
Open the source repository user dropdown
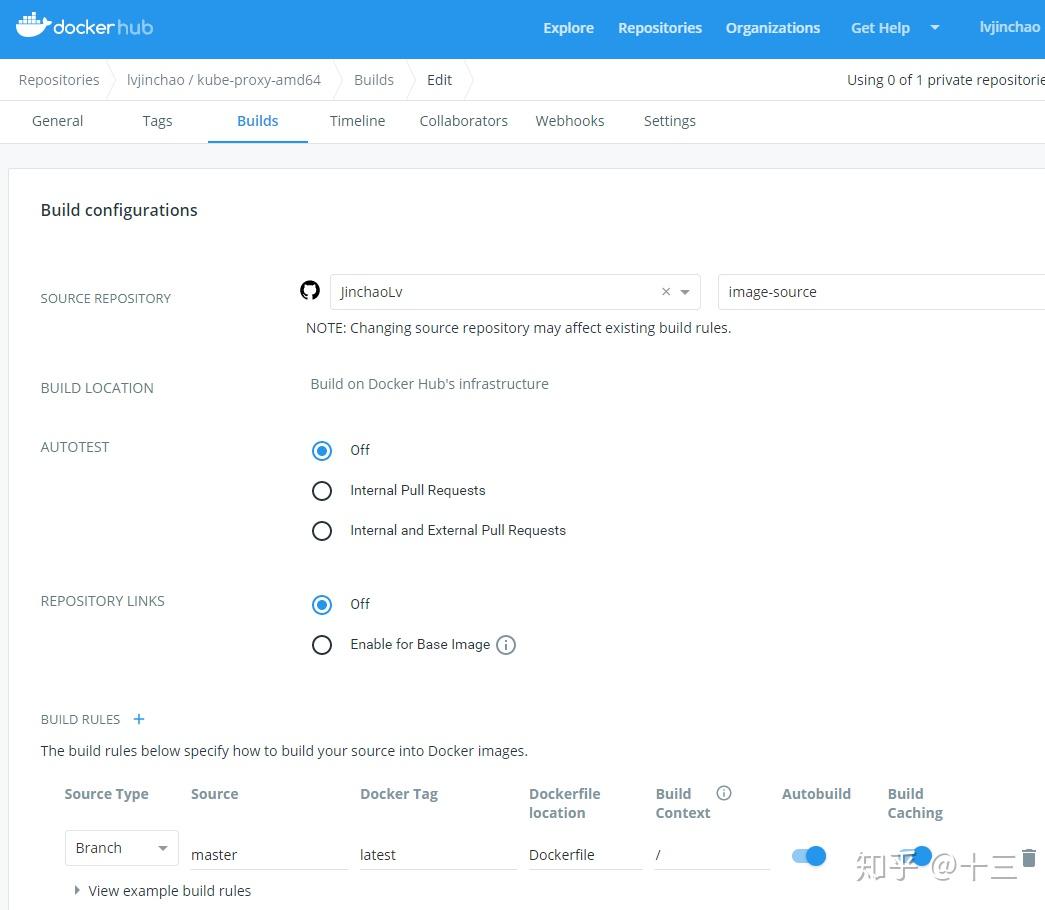point(685,291)
